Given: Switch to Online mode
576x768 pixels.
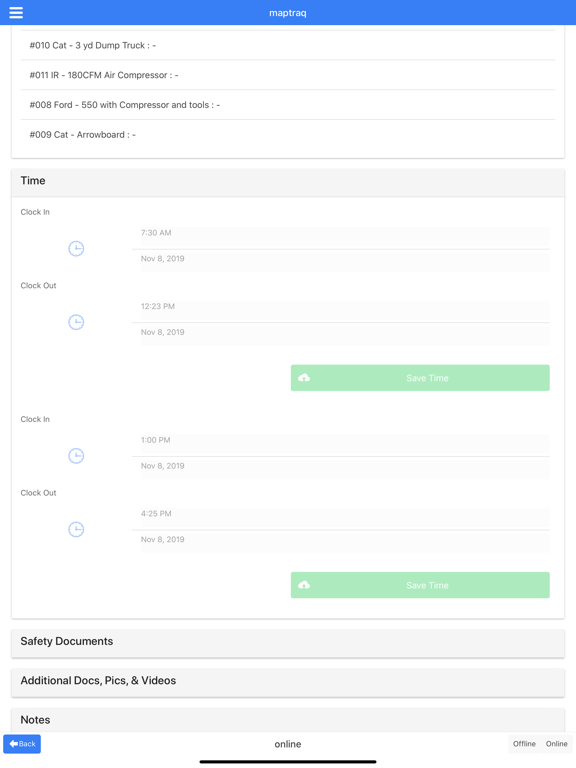Looking at the screenshot, I should pos(556,744).
